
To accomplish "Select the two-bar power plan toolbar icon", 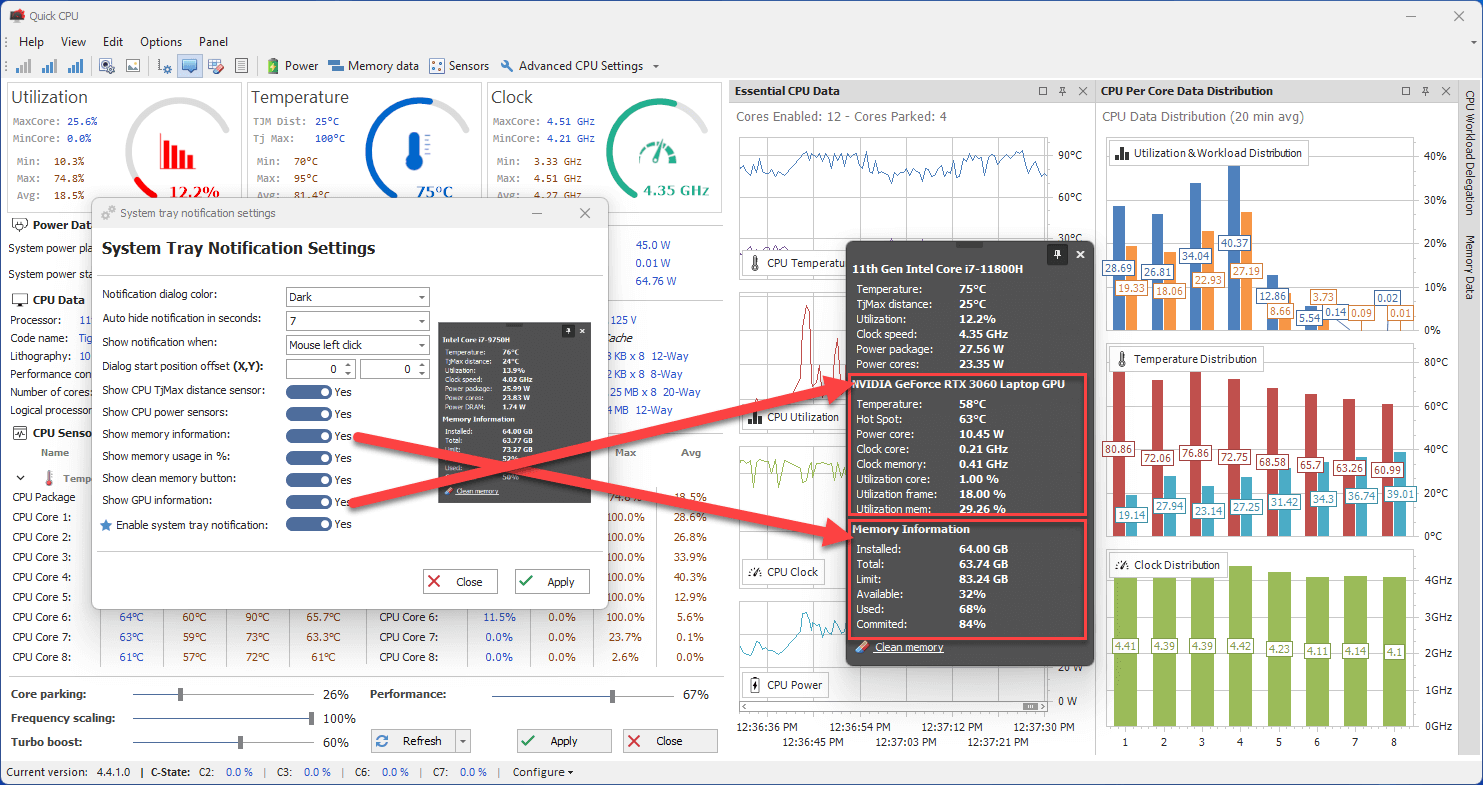I will point(49,66).
